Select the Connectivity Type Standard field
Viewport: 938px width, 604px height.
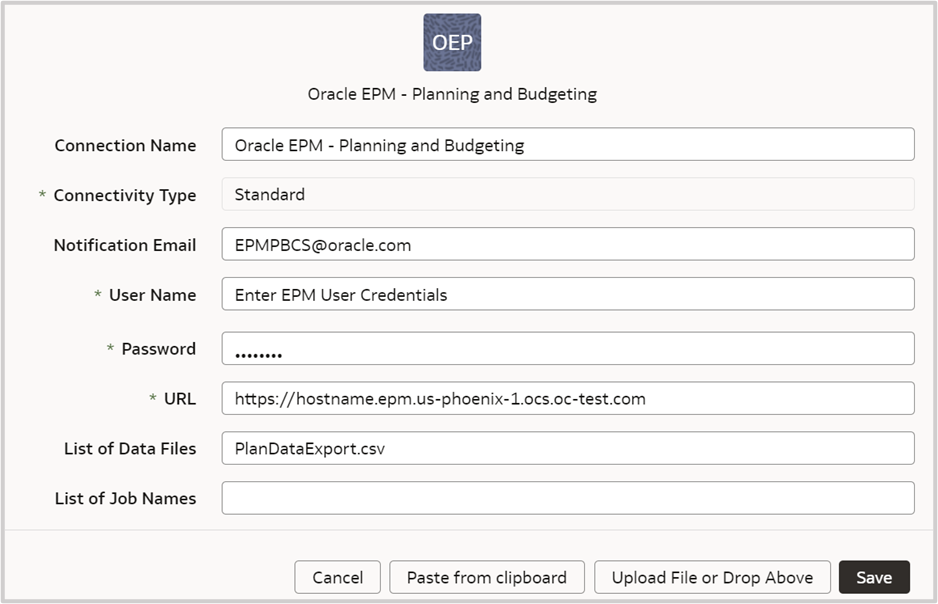pyautogui.click(x=567, y=194)
